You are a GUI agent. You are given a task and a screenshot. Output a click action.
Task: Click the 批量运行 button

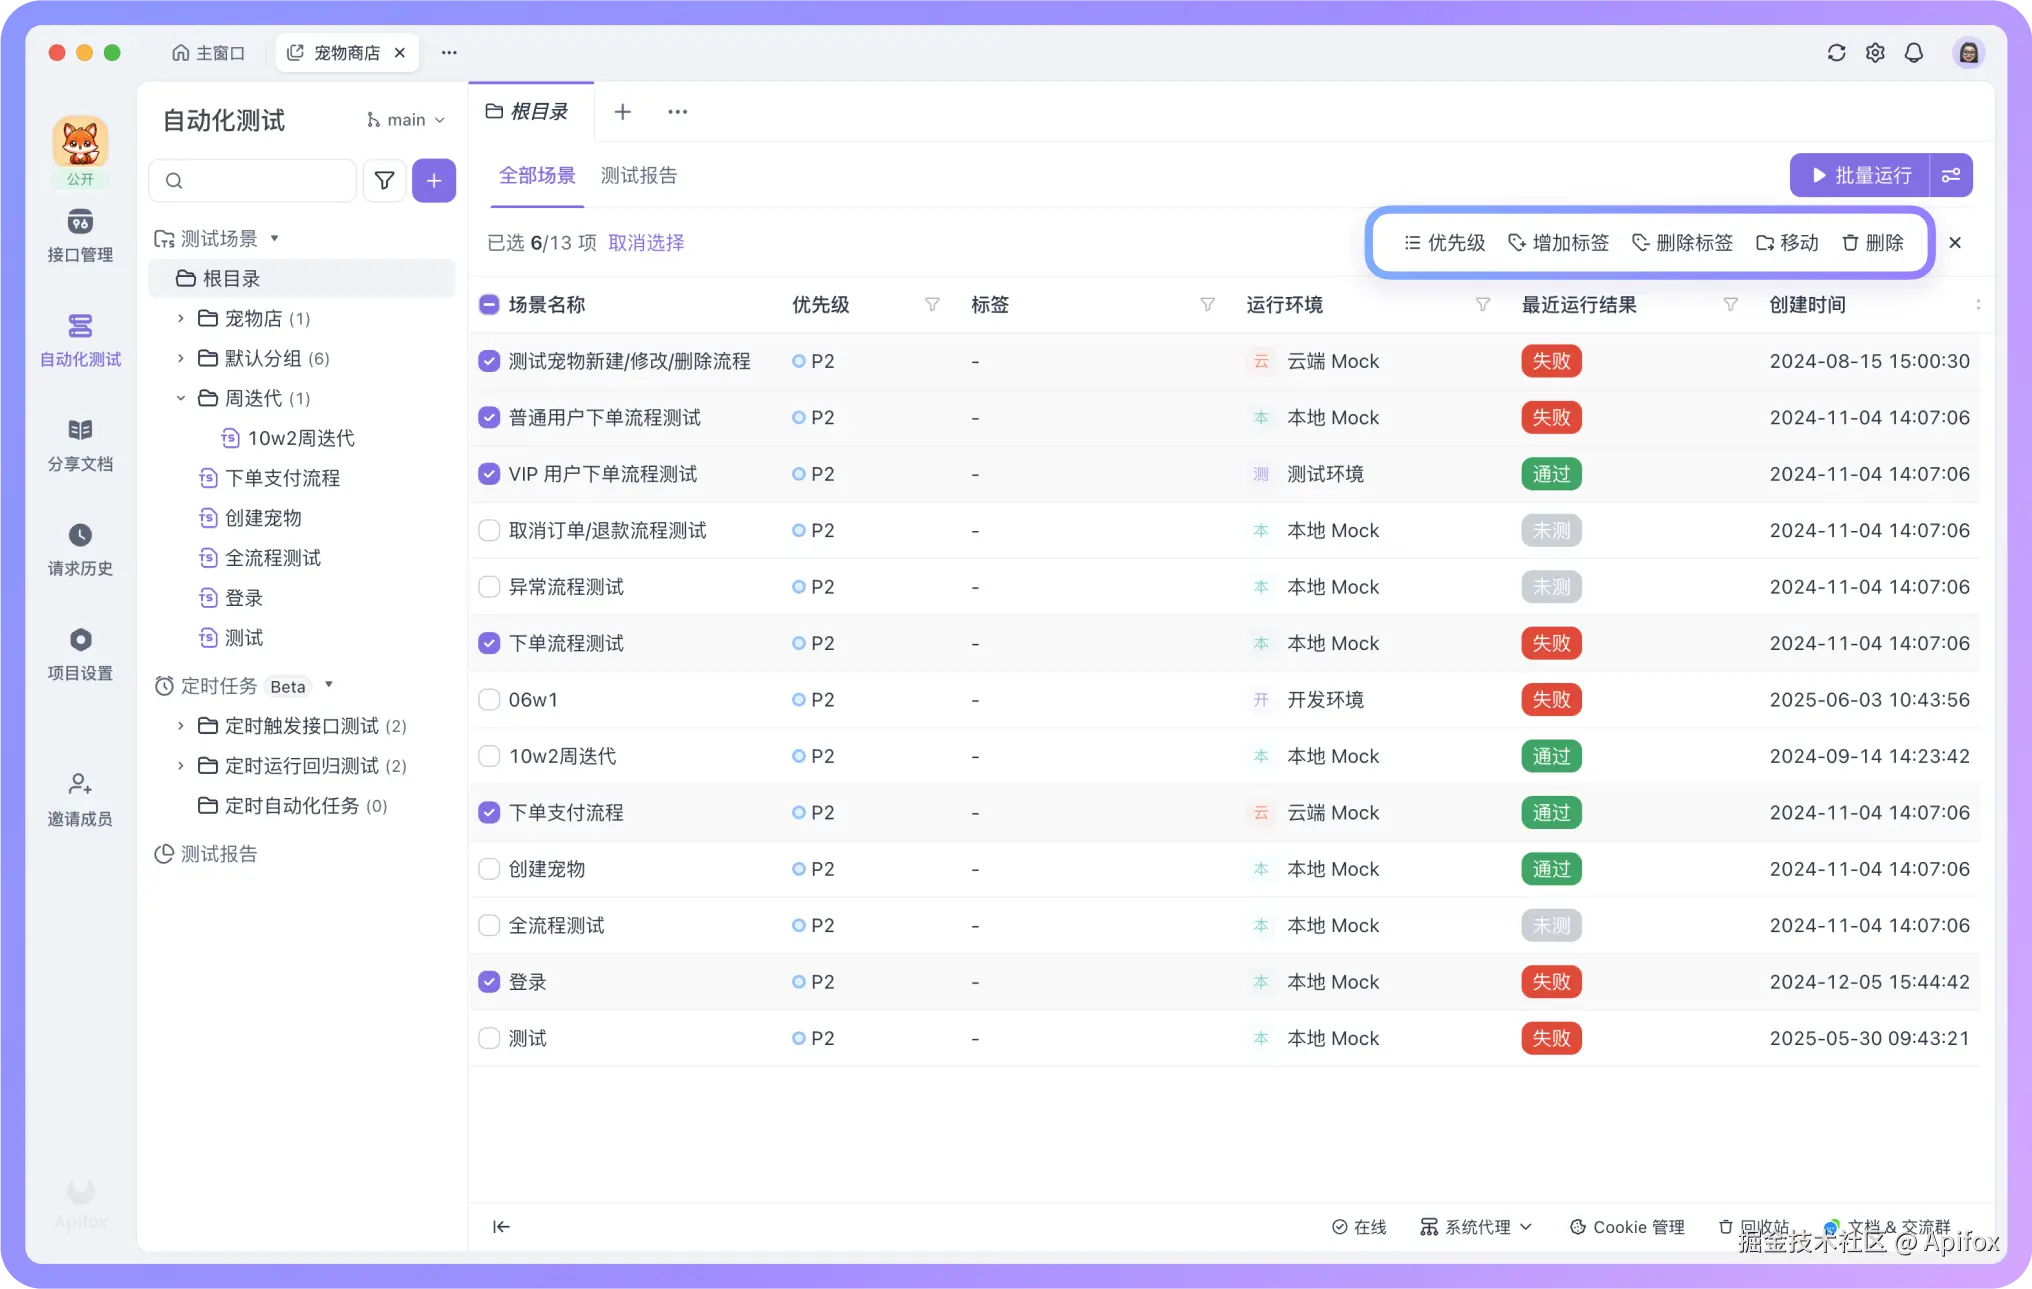(1860, 176)
